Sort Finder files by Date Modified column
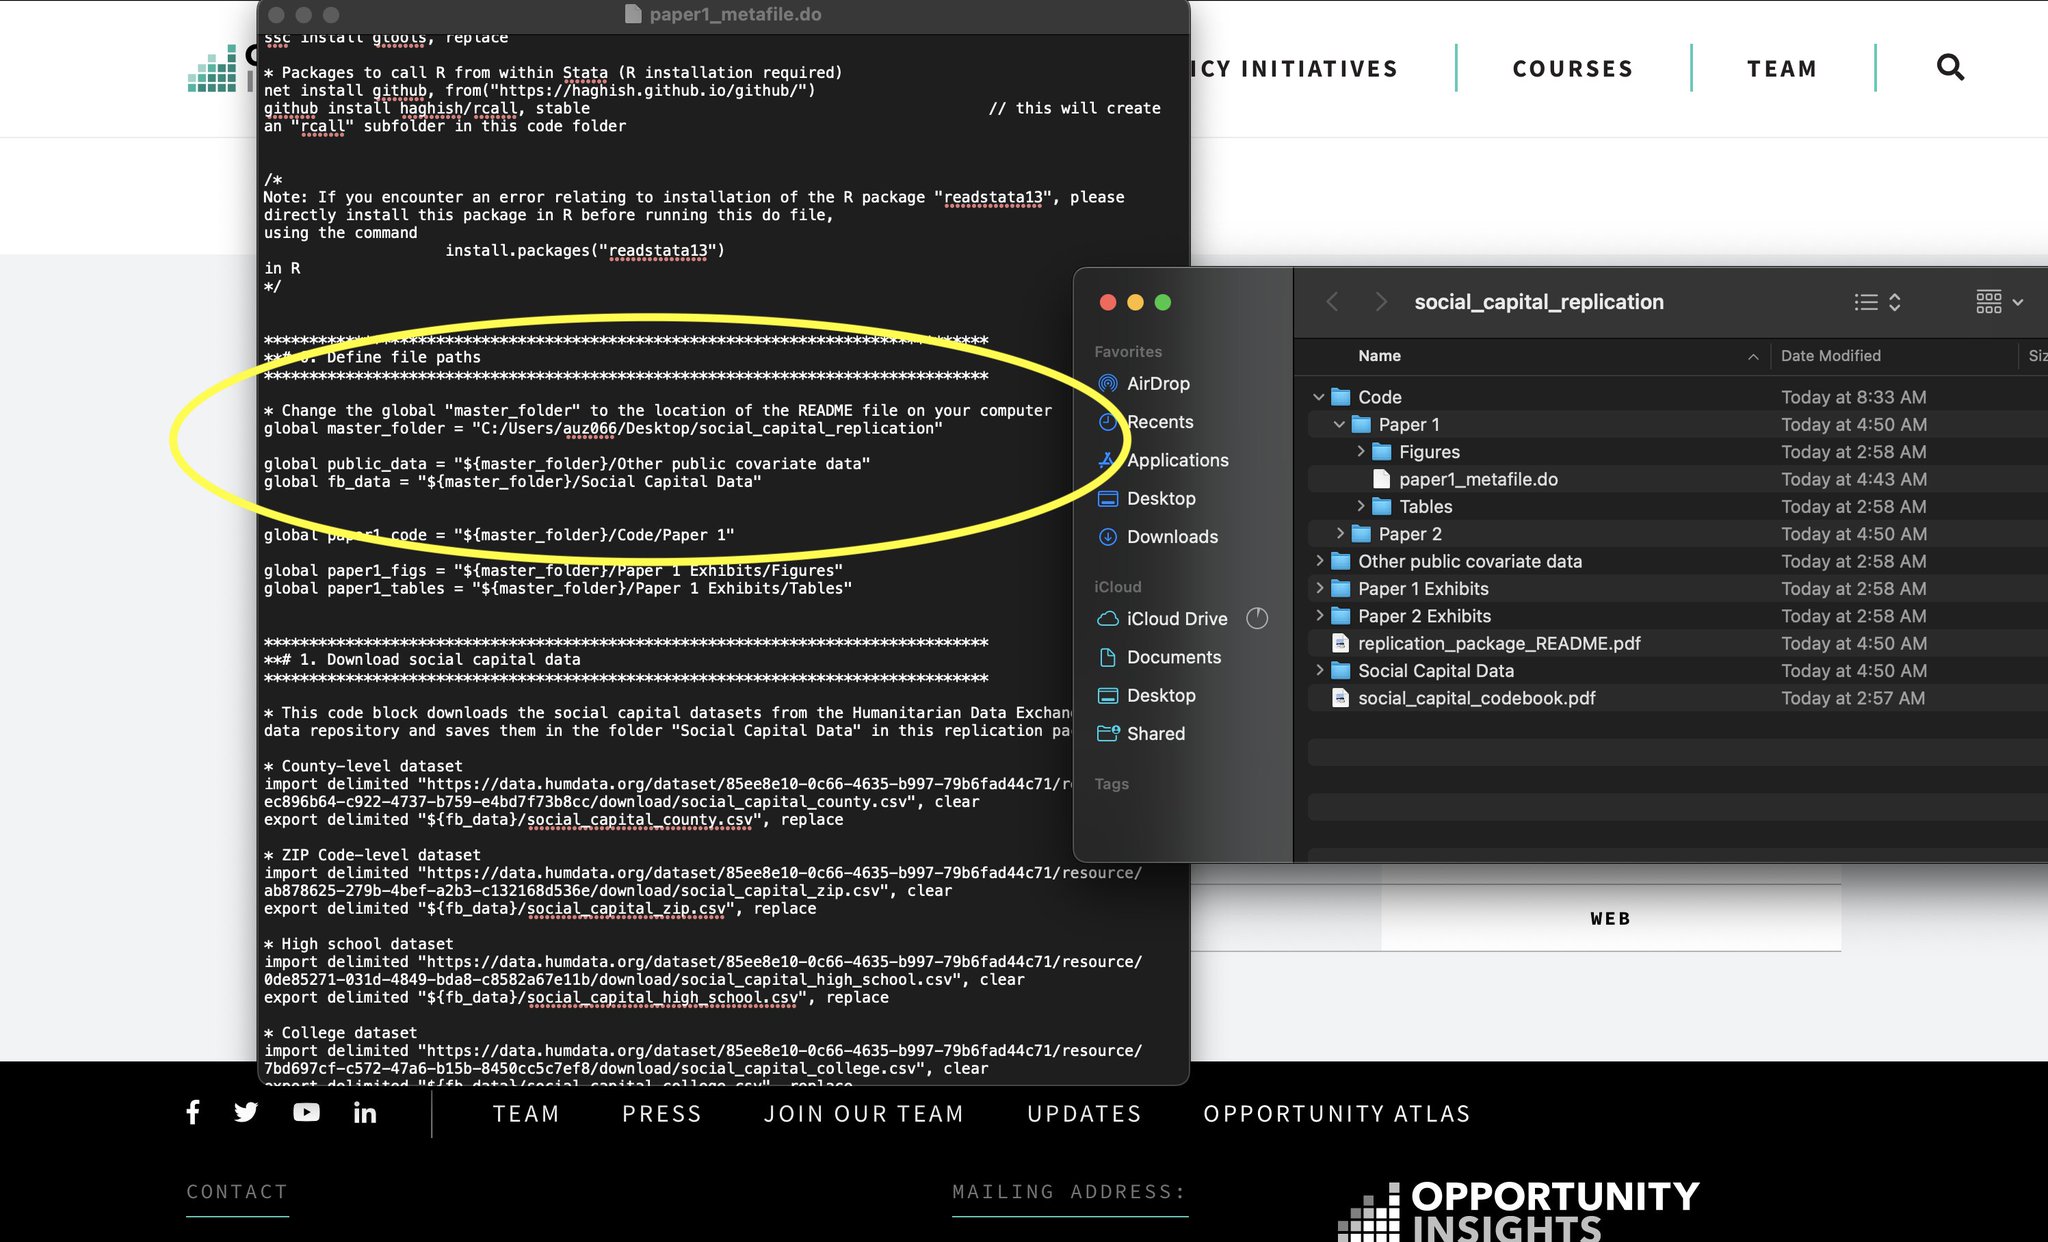 1830,356
